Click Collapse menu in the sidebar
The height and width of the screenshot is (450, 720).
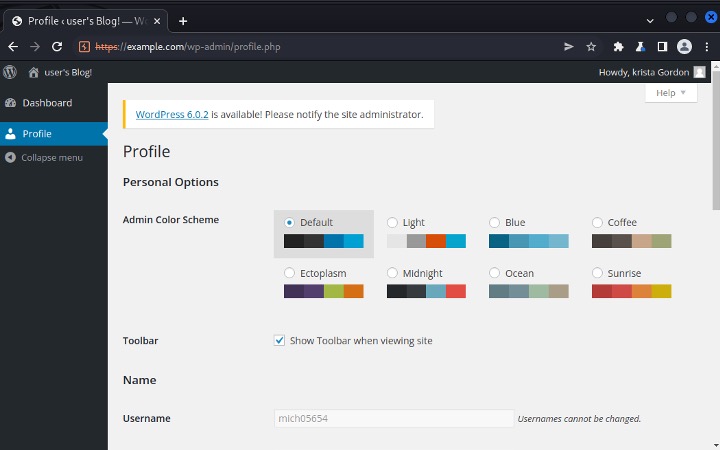click(x=52, y=158)
